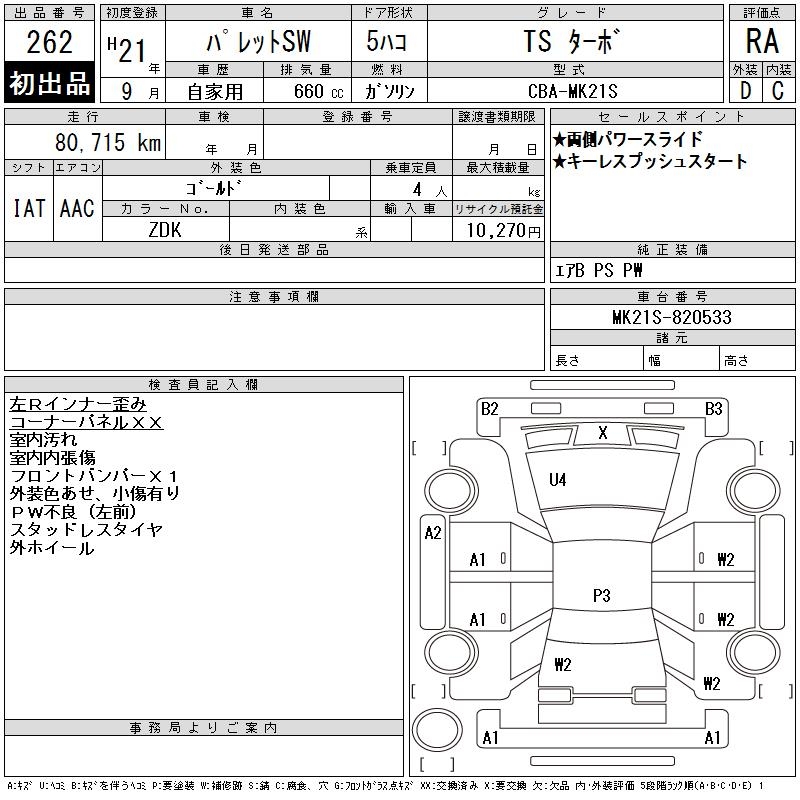The image size is (800, 800).
Task: Click the car name パレットSW
Action: pyautogui.click(x=256, y=42)
